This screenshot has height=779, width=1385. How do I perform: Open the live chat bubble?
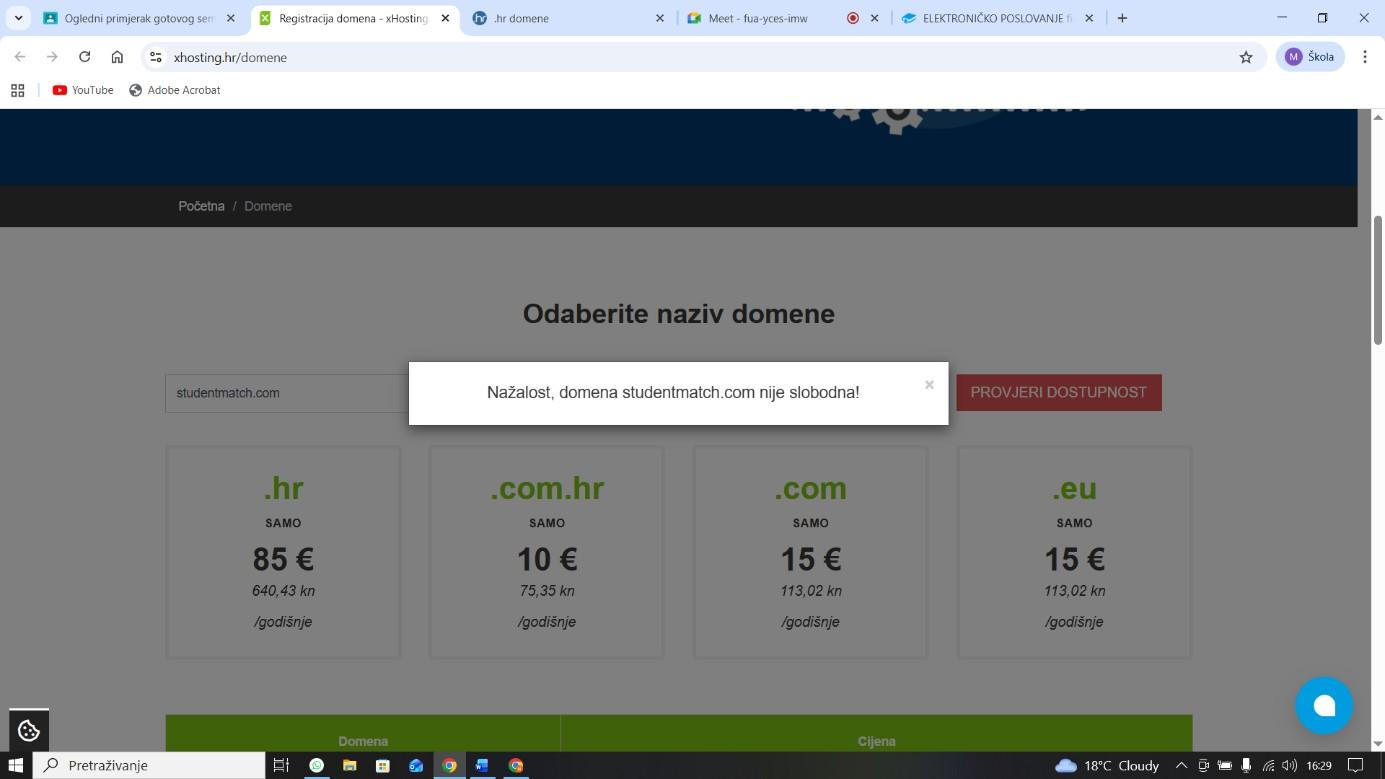coord(1324,705)
